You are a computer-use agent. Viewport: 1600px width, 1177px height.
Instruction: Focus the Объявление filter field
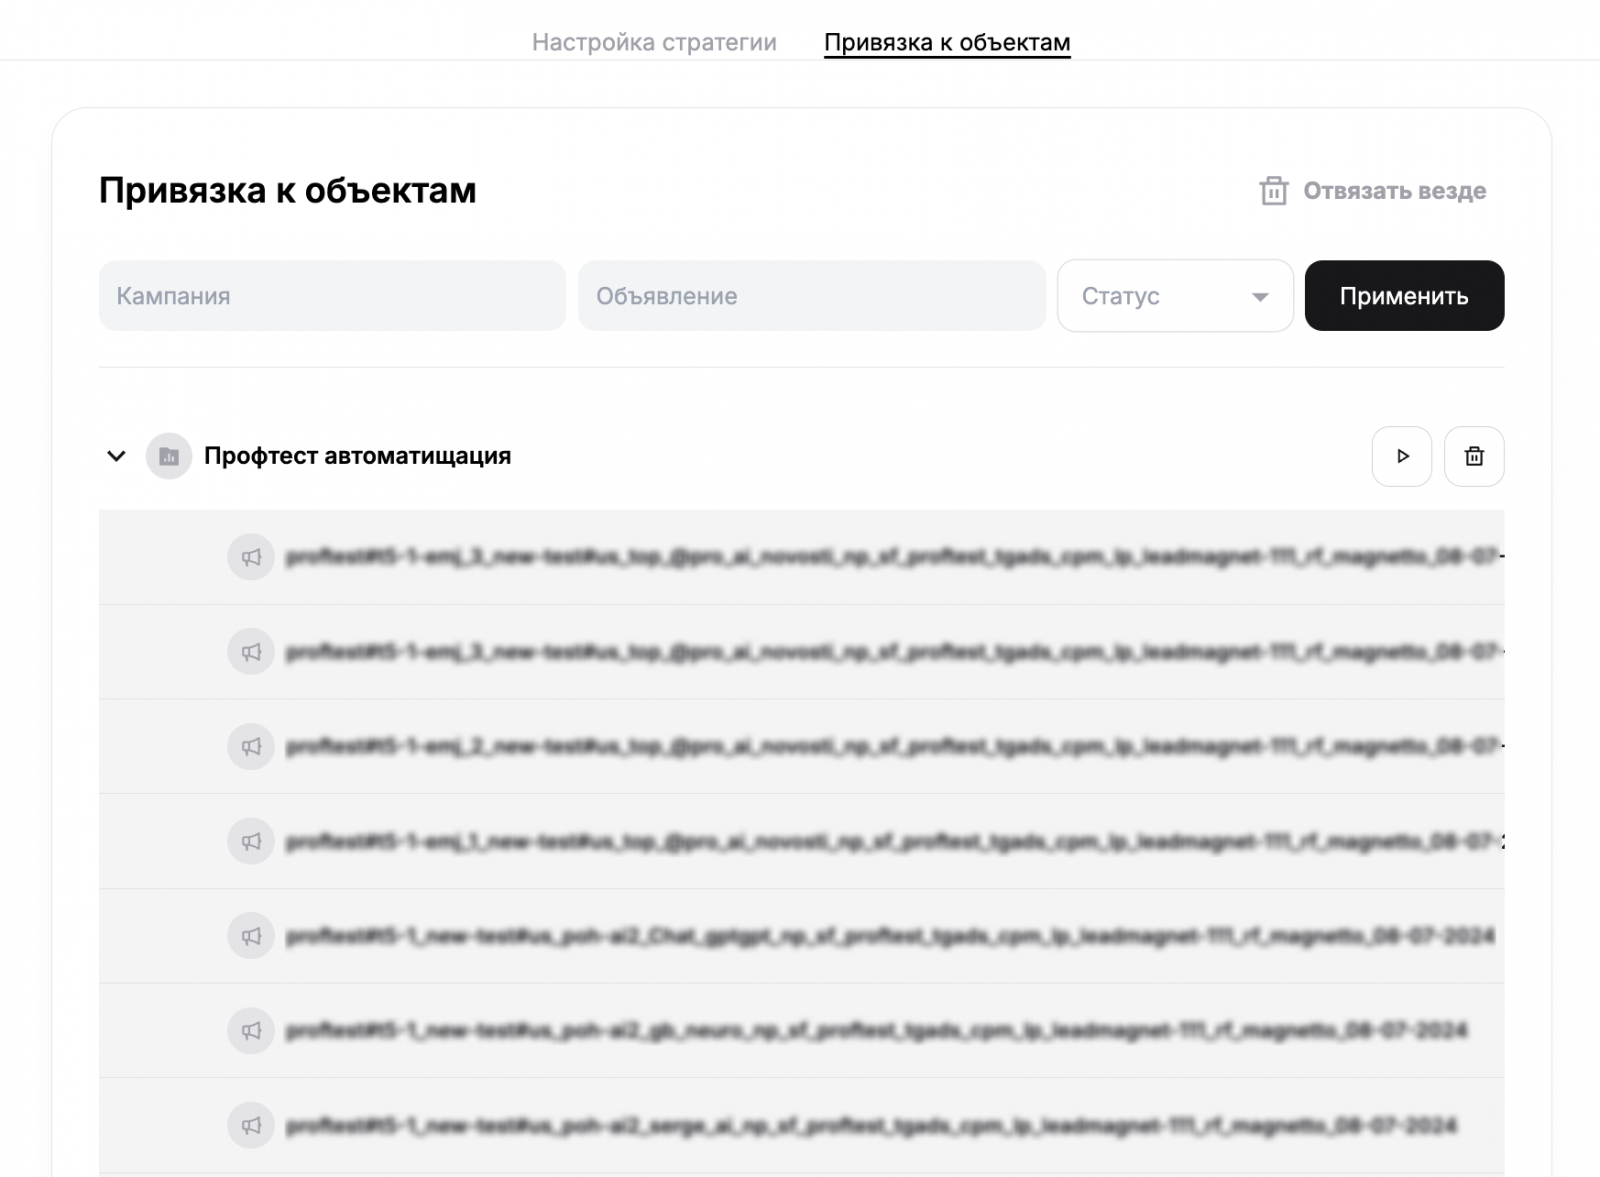click(x=812, y=296)
